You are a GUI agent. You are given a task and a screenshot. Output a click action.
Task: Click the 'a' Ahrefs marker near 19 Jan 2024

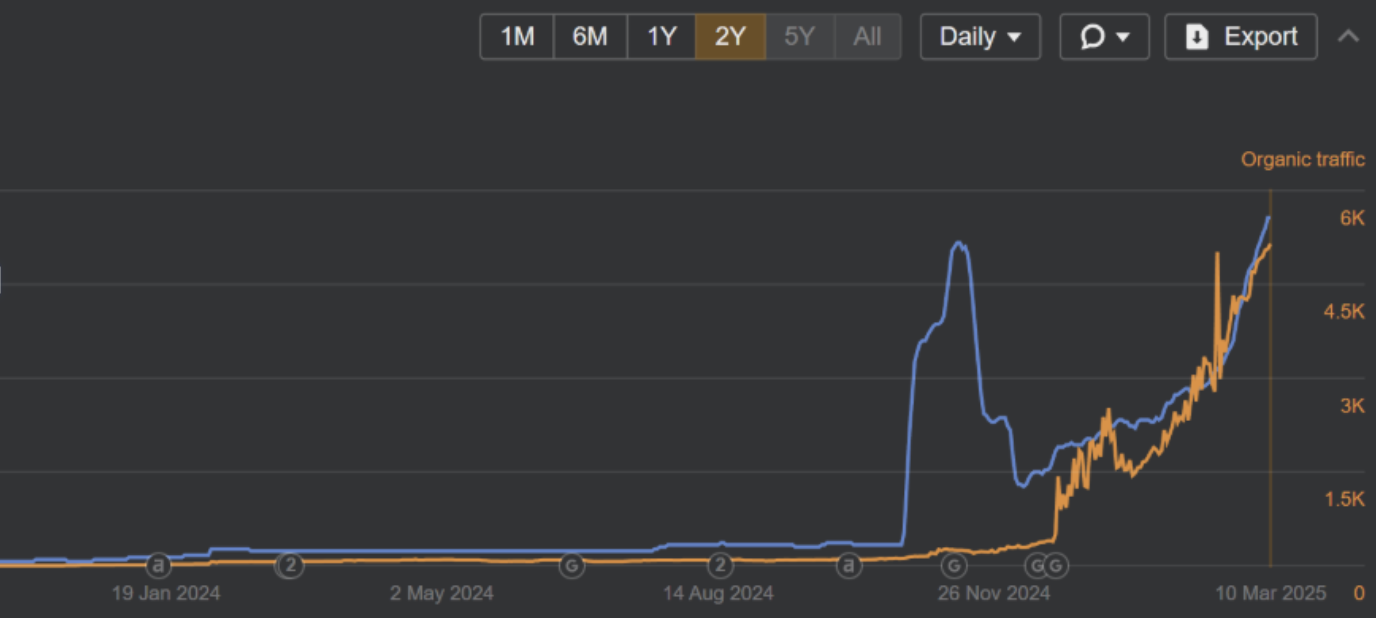(x=156, y=565)
